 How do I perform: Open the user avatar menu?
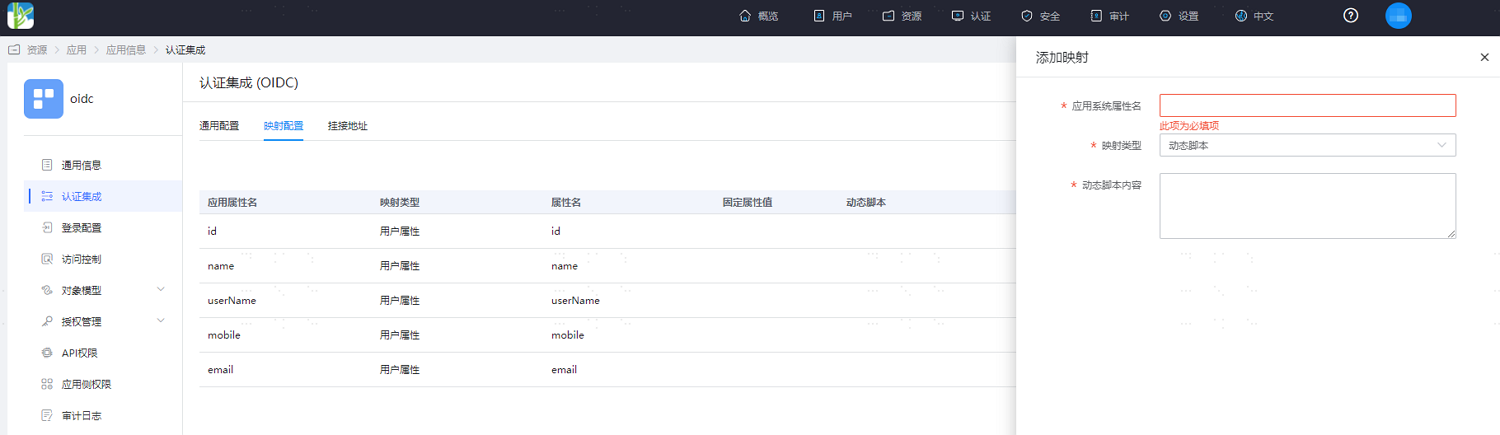pos(1398,16)
